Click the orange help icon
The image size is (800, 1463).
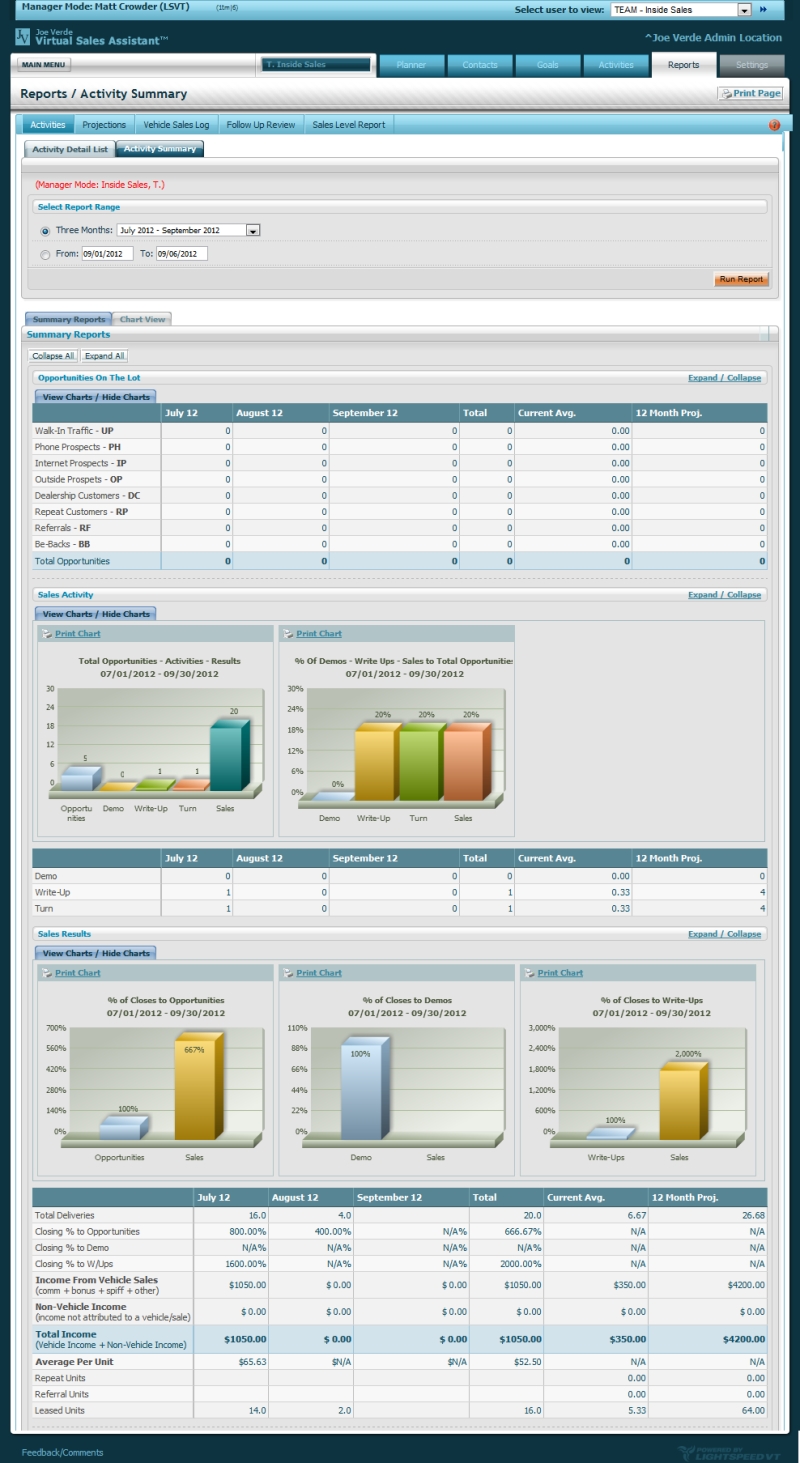coord(774,125)
